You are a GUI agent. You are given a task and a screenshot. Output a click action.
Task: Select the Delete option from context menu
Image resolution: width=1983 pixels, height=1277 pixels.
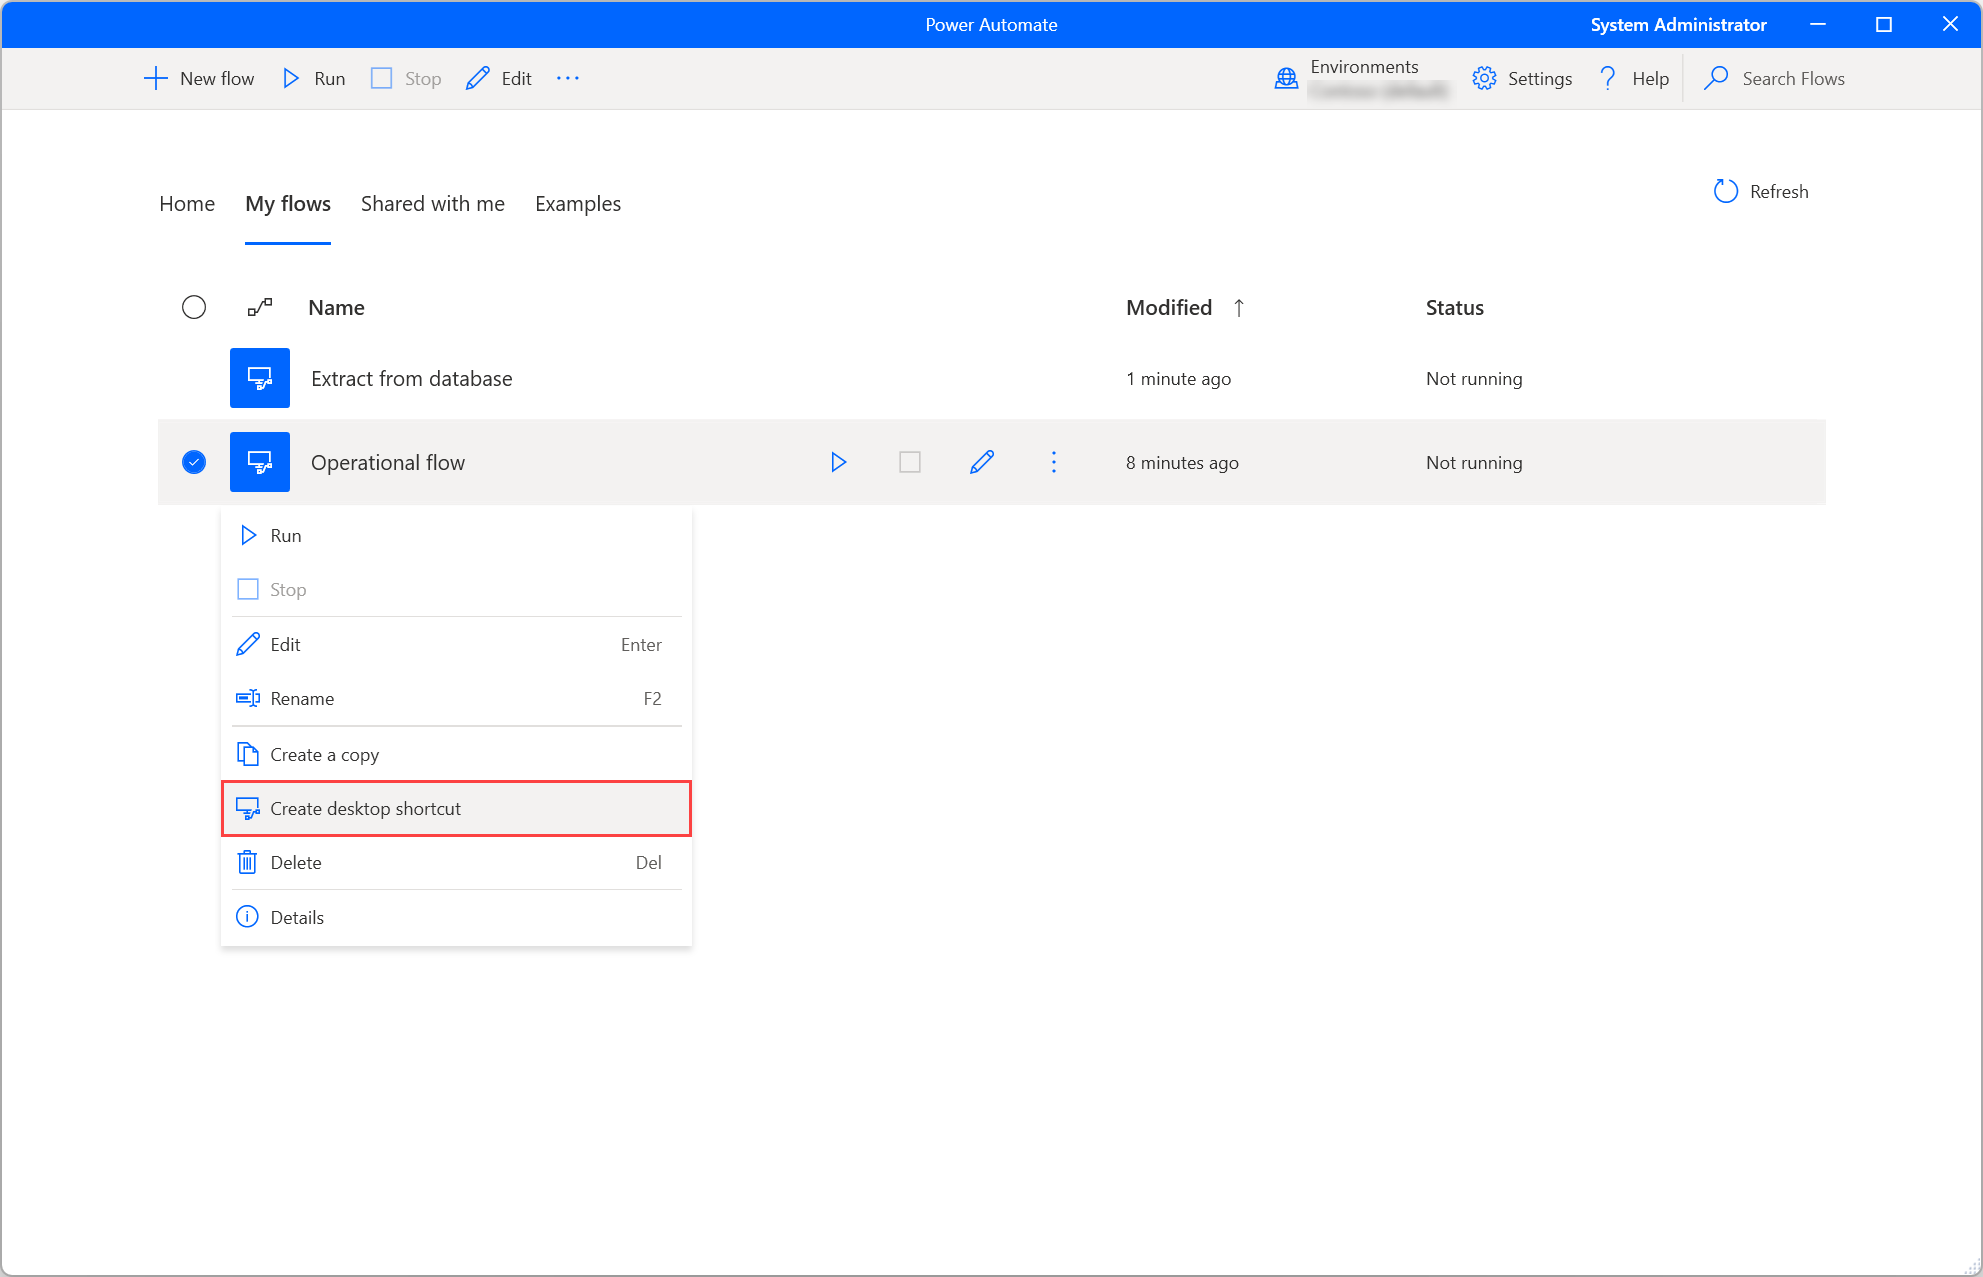(295, 862)
